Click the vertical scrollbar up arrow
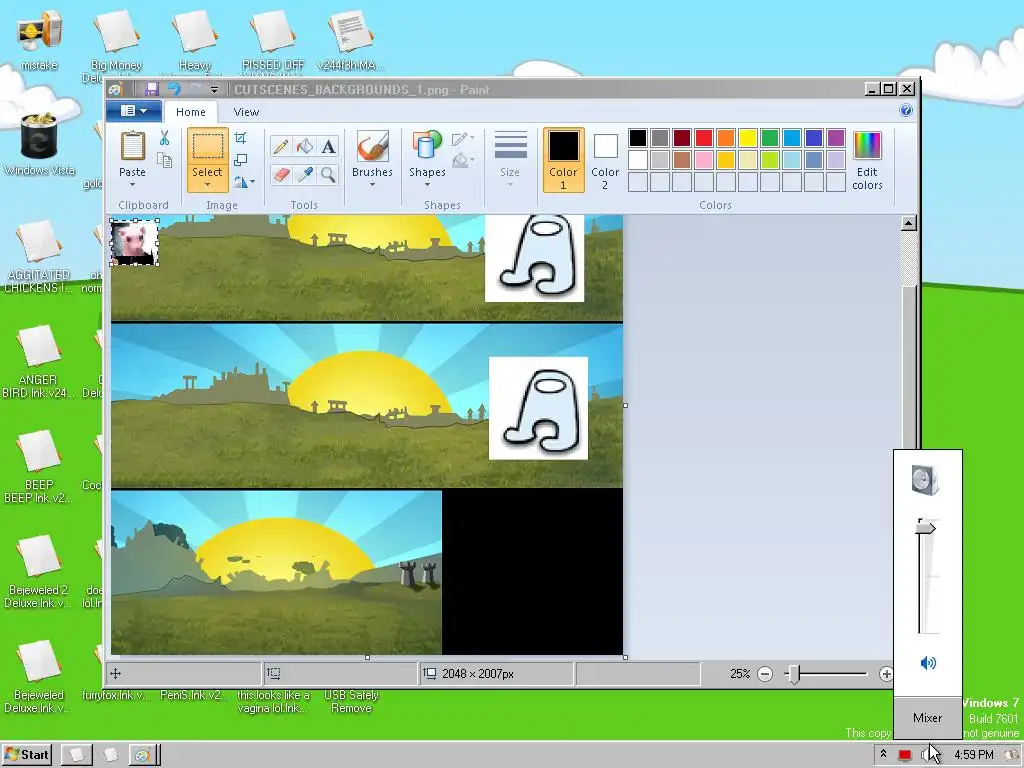The image size is (1024, 768). pyautogui.click(x=908, y=223)
